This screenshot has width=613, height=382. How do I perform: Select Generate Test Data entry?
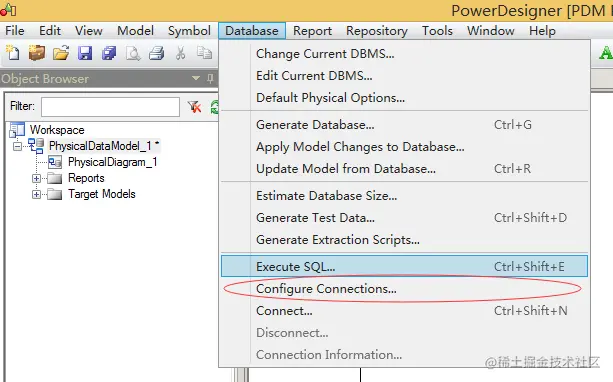pyautogui.click(x=404, y=217)
